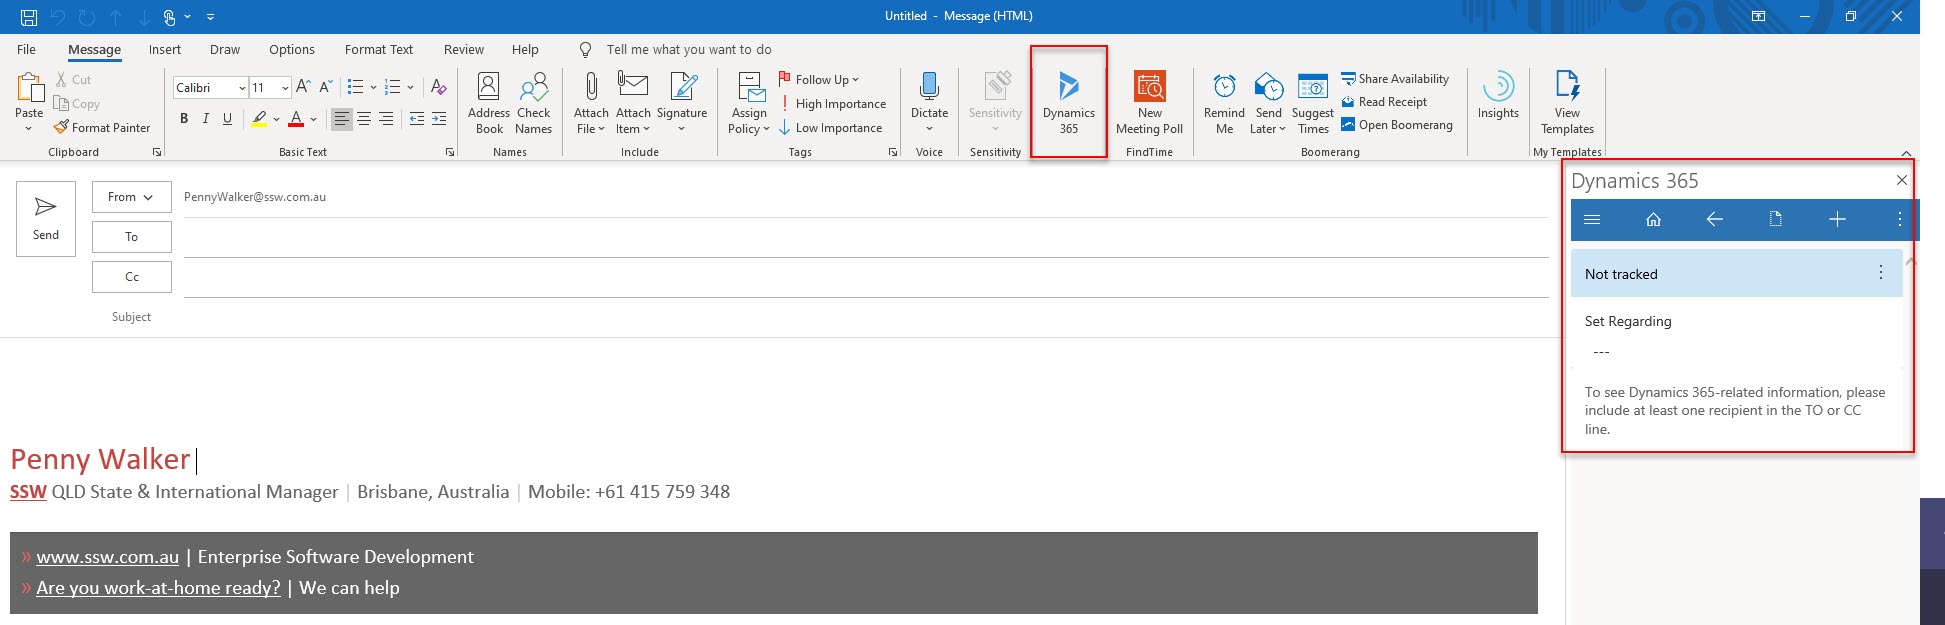This screenshot has height=625, width=1945.
Task: Open the From address dropdown
Action: coord(131,197)
